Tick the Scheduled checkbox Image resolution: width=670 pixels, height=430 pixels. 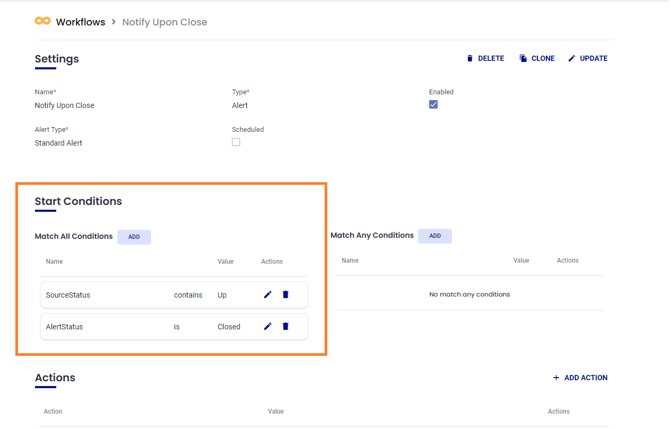point(236,142)
